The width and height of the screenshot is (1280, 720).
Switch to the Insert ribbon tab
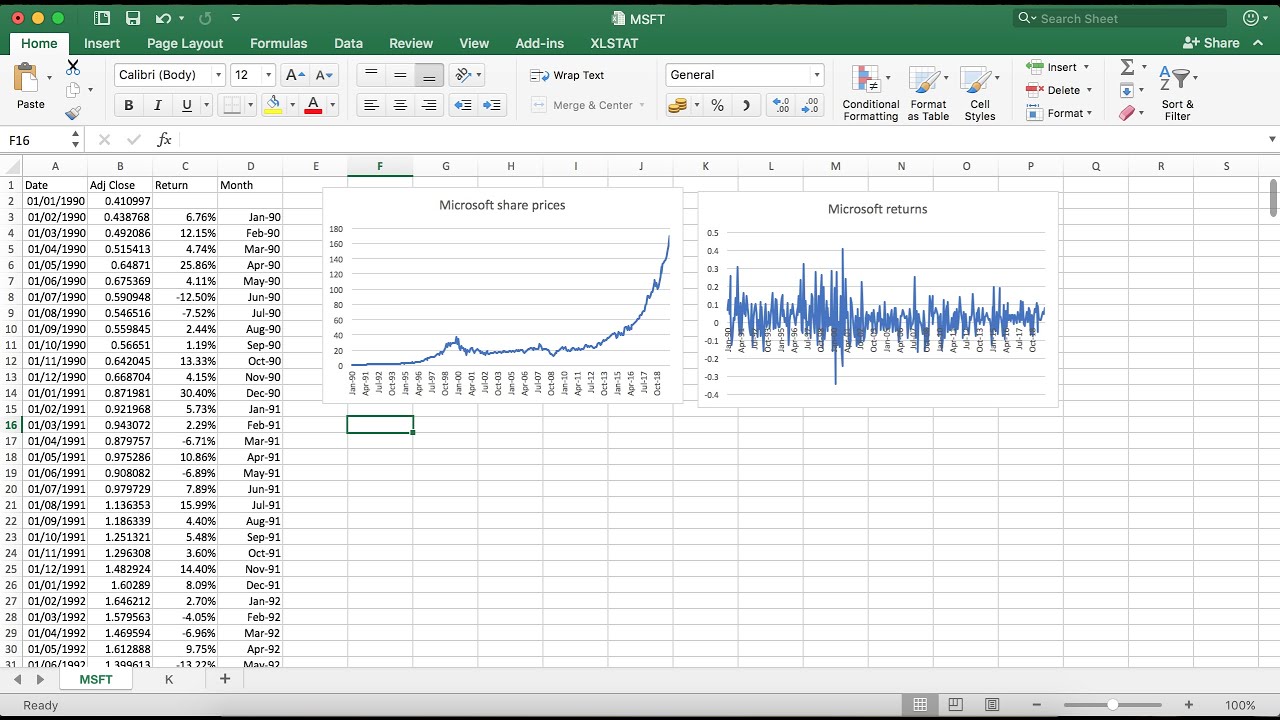[x=102, y=43]
